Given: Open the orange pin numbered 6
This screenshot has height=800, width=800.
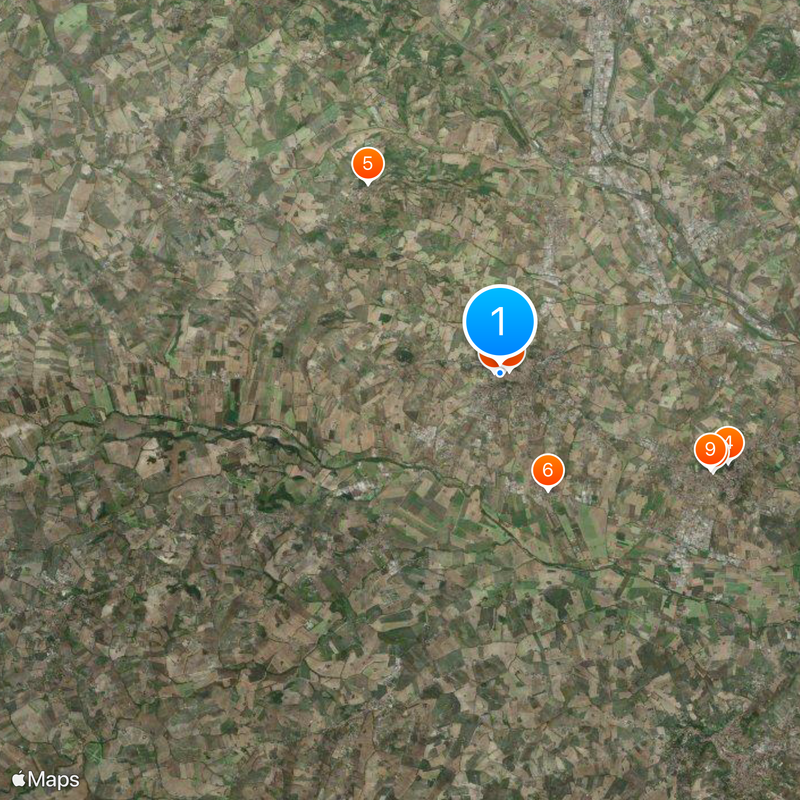Looking at the screenshot, I should coord(547,469).
